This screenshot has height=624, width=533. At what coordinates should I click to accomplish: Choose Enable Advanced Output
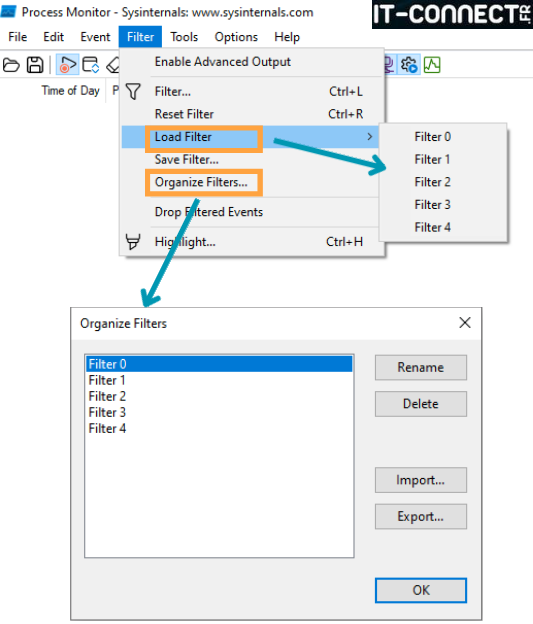[x=252, y=62]
